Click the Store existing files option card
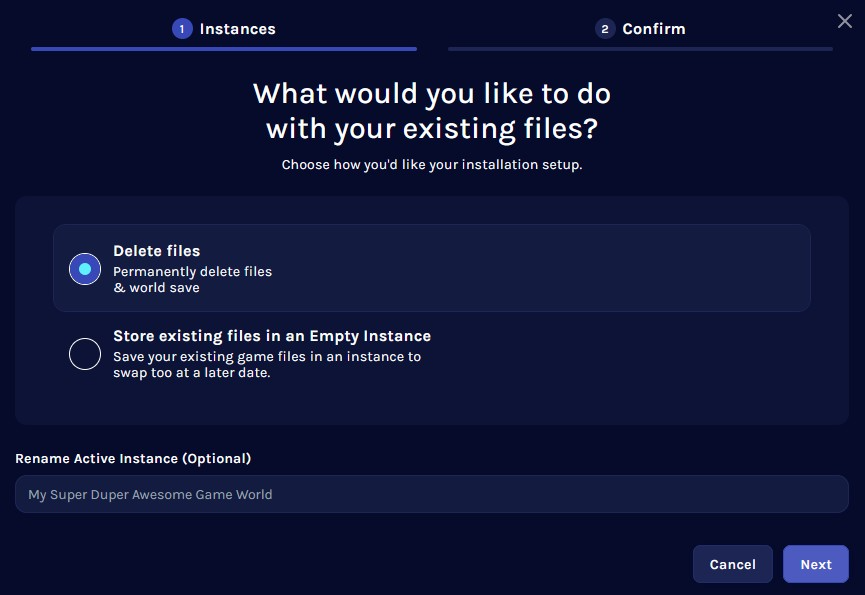This screenshot has height=595, width=865. 432,354
